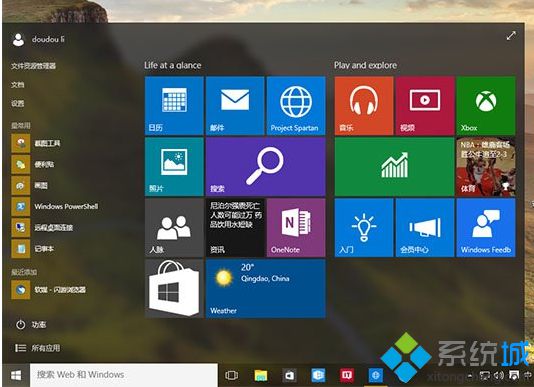Image resolution: width=534 pixels, height=387 pixels.
Task: Open the 体育 sports news tile
Action: coord(486,167)
